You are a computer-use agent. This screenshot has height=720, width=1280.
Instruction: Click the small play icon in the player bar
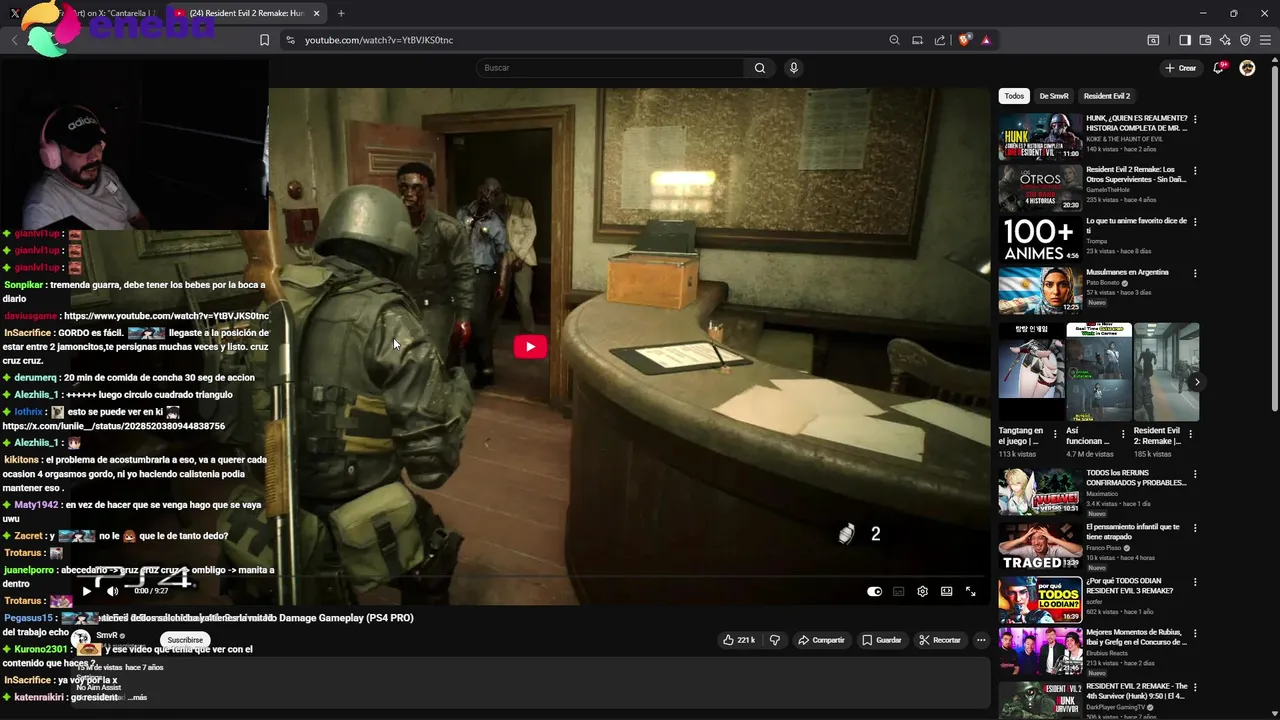tap(86, 591)
